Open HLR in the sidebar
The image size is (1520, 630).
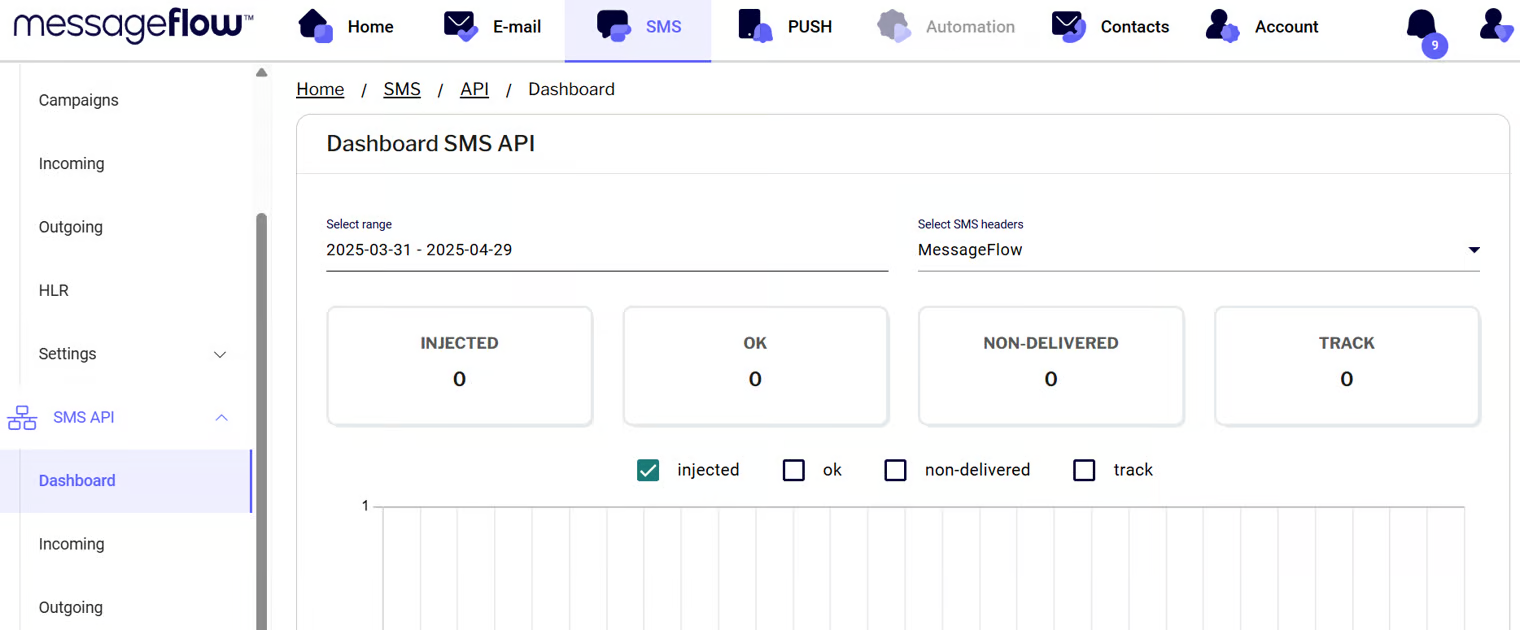(x=54, y=290)
